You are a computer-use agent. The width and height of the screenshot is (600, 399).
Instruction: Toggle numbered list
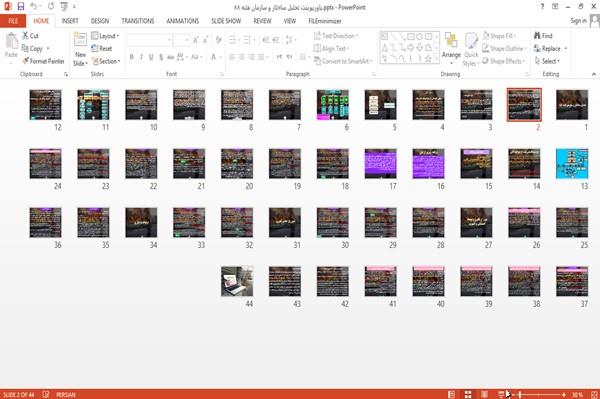click(x=248, y=40)
